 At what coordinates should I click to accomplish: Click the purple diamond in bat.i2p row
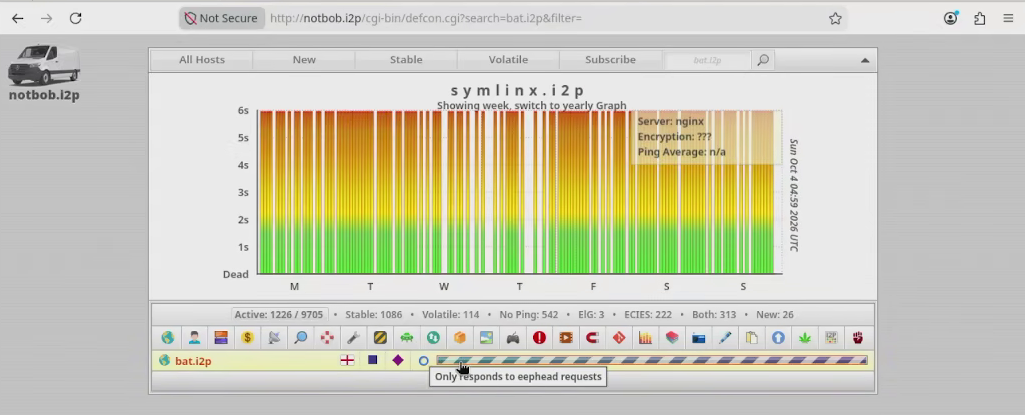click(398, 360)
